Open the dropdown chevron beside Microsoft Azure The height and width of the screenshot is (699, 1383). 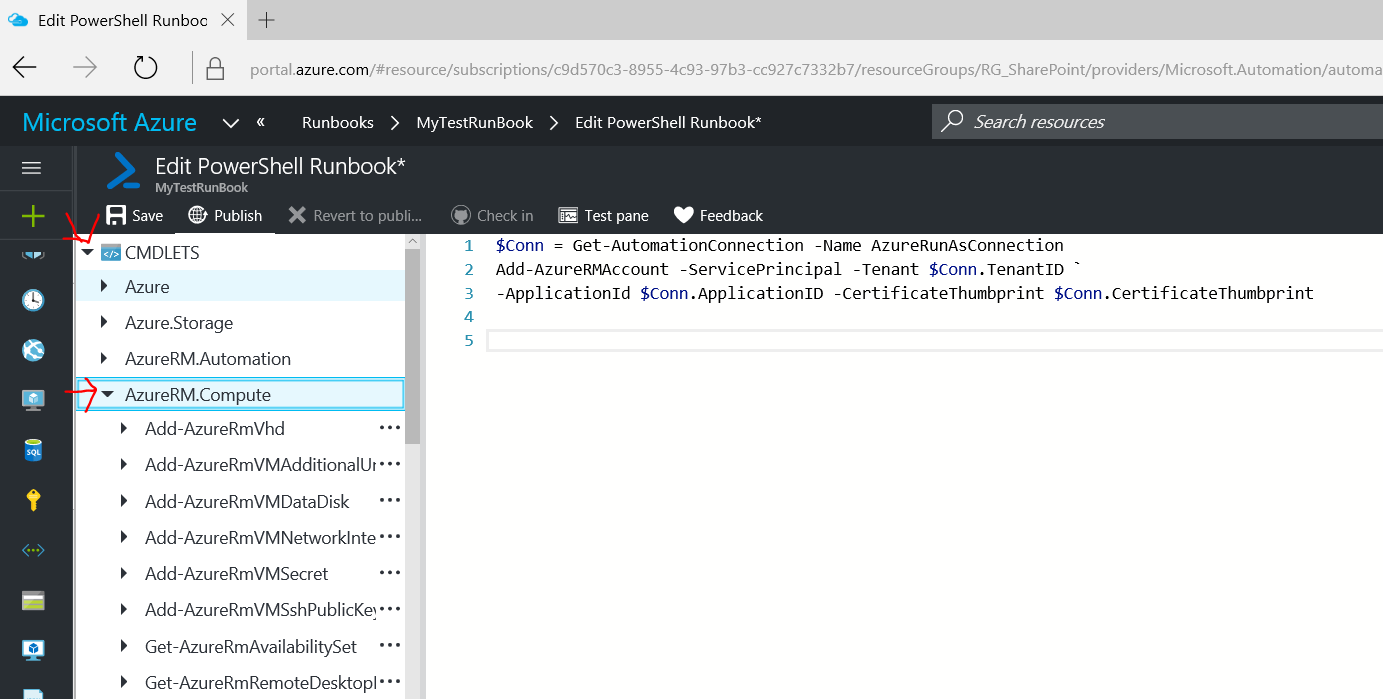(x=231, y=123)
